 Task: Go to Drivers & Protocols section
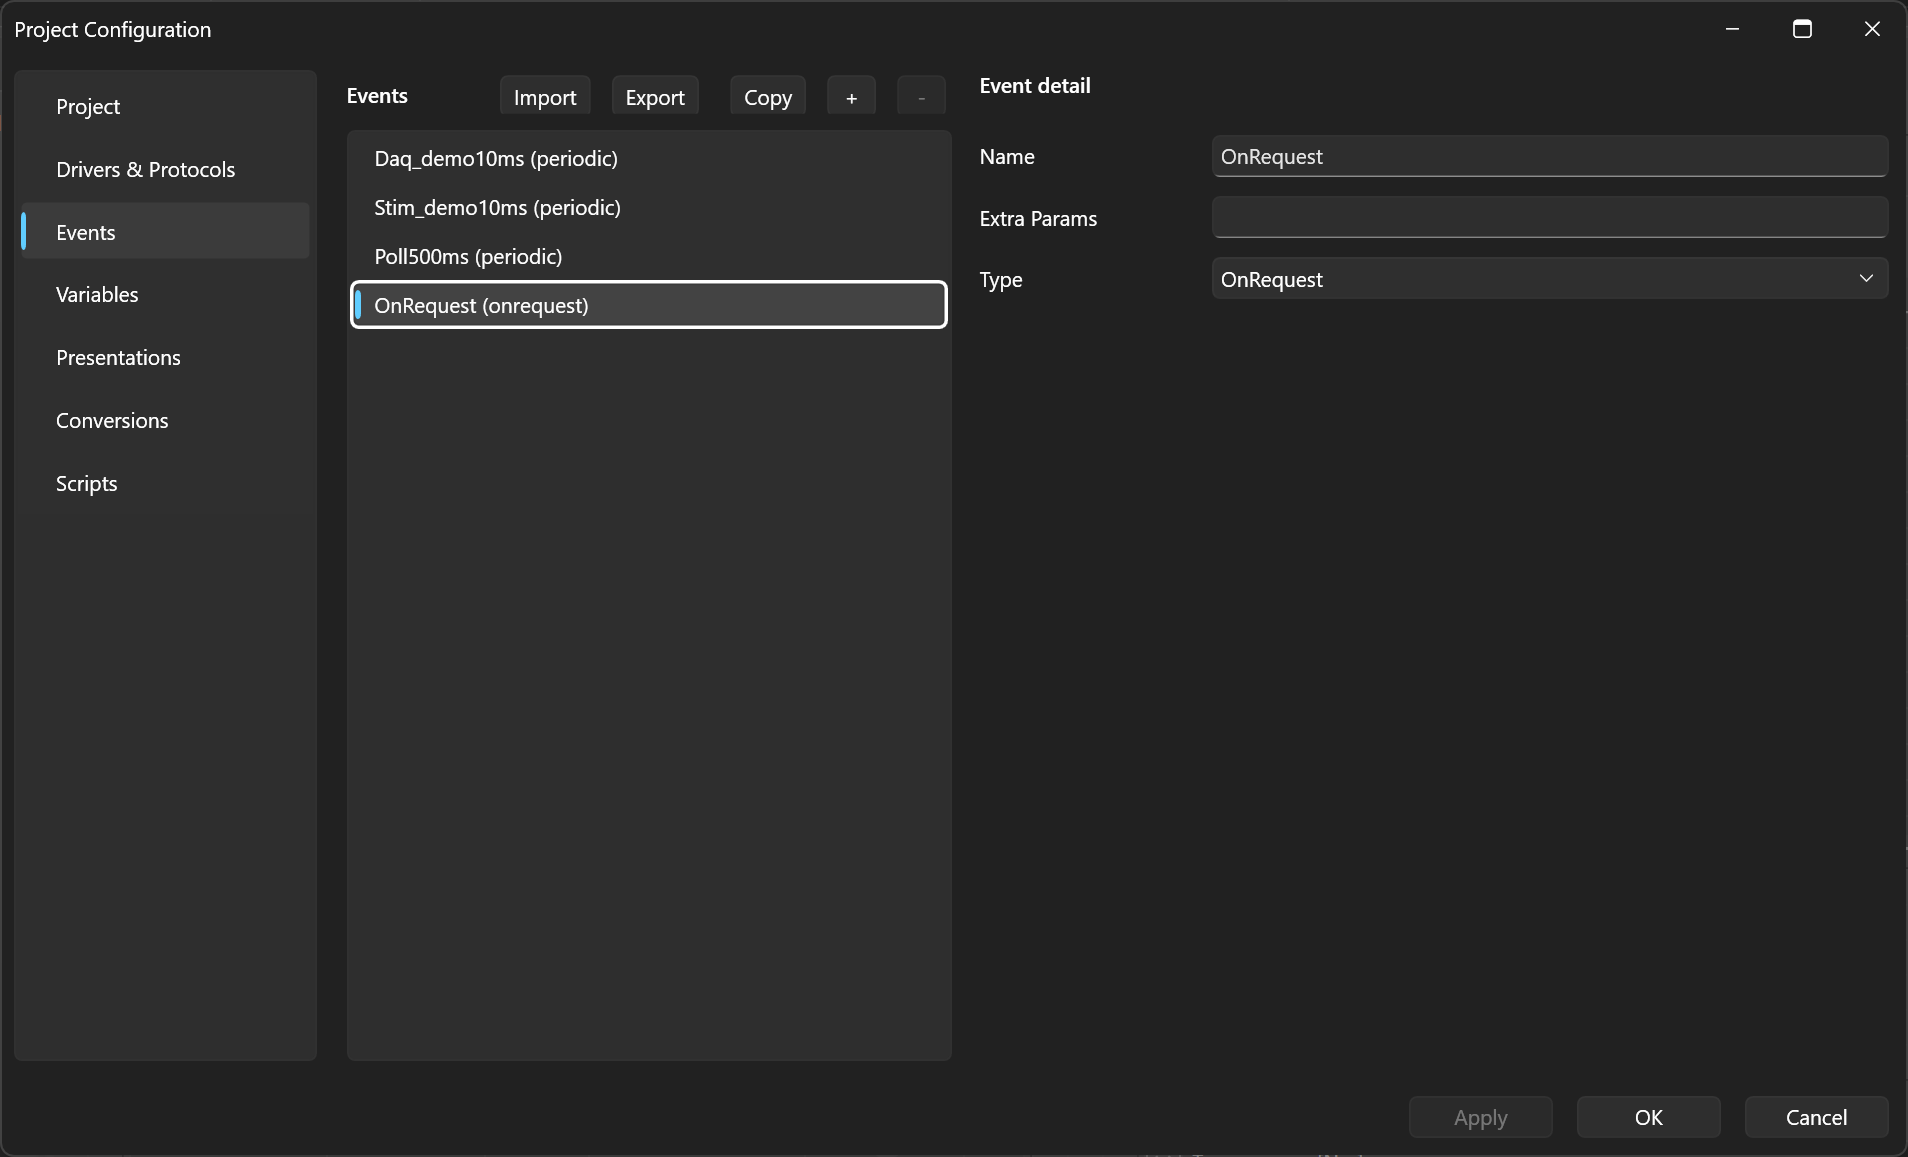pos(165,170)
